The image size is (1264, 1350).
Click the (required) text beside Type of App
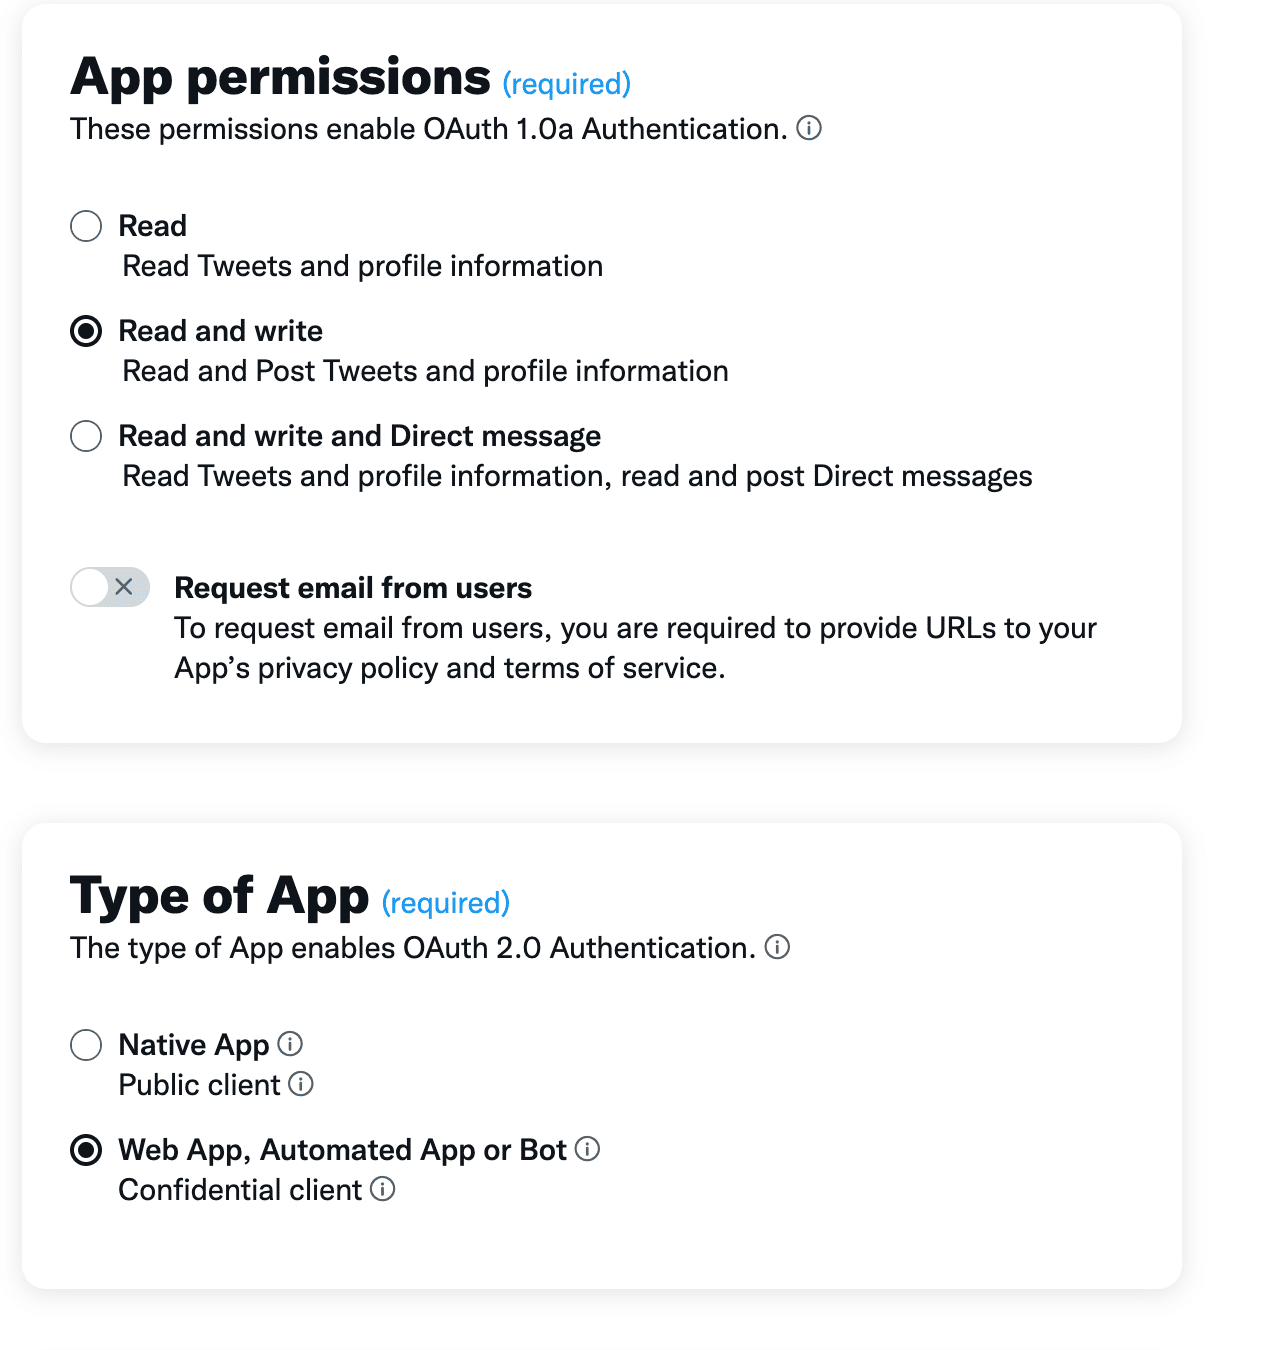[445, 903]
